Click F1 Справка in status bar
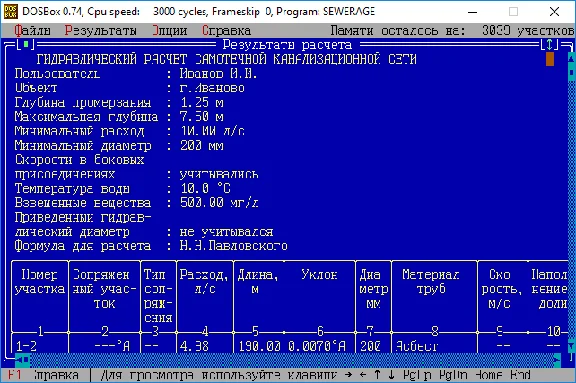The image size is (576, 383). (x=43, y=375)
